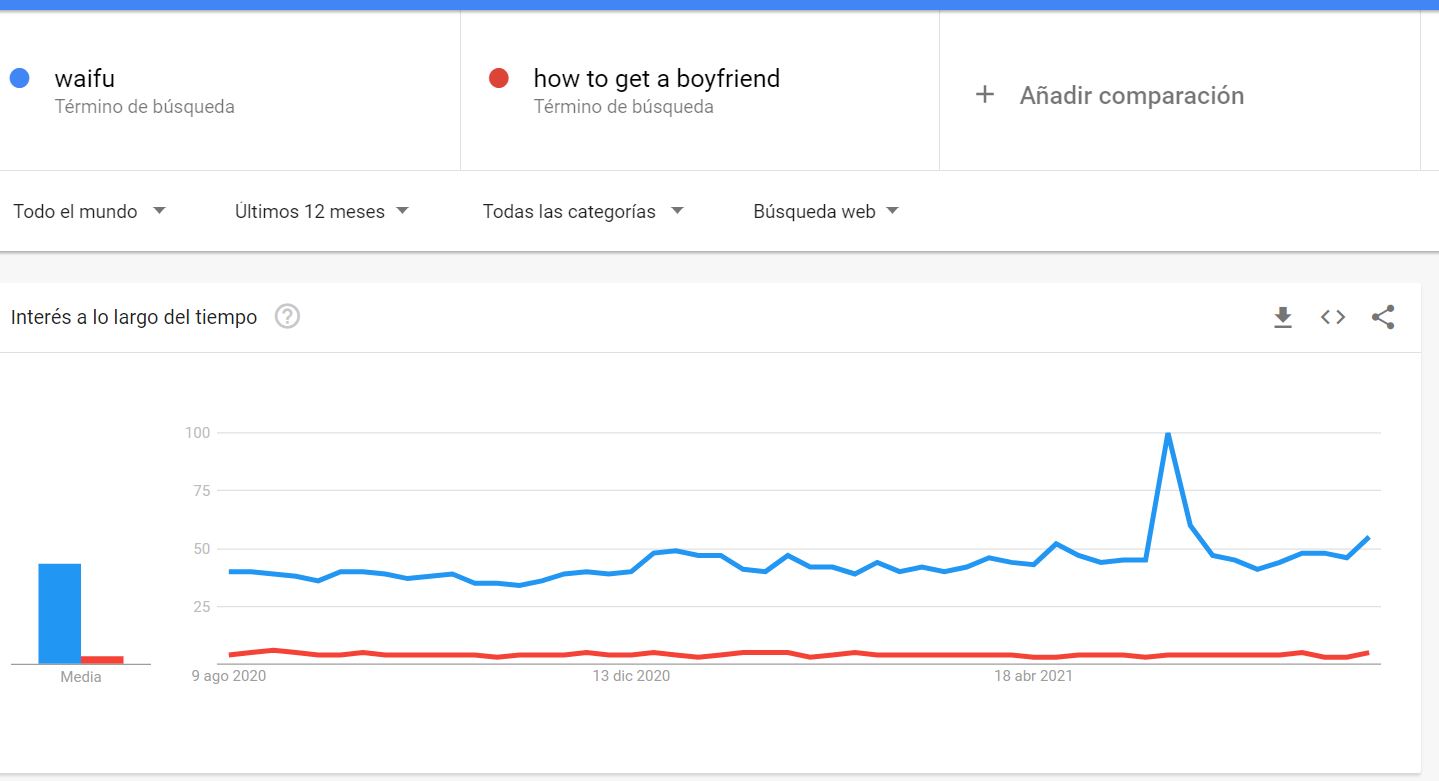Click the 13 dic 2020 date label

point(631,676)
